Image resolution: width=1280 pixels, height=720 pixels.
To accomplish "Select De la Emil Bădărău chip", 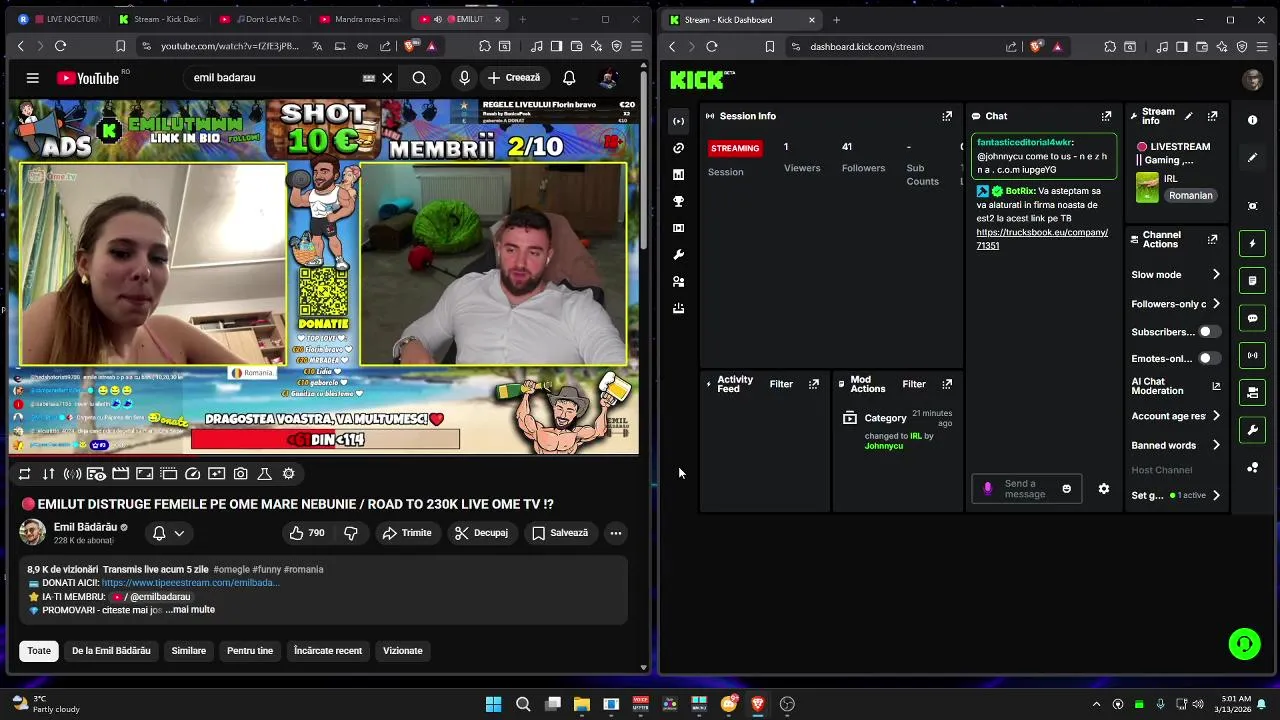I will (111, 651).
